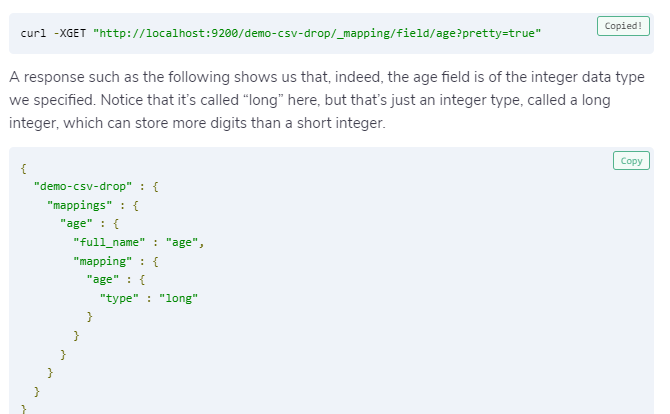Click the paragraph sentence starting "A response such"
Viewport: 670px width, 414px height.
click(327, 100)
